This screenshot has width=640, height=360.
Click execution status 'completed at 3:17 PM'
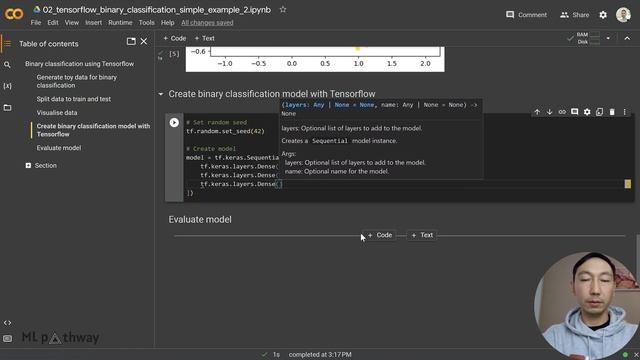(320, 355)
